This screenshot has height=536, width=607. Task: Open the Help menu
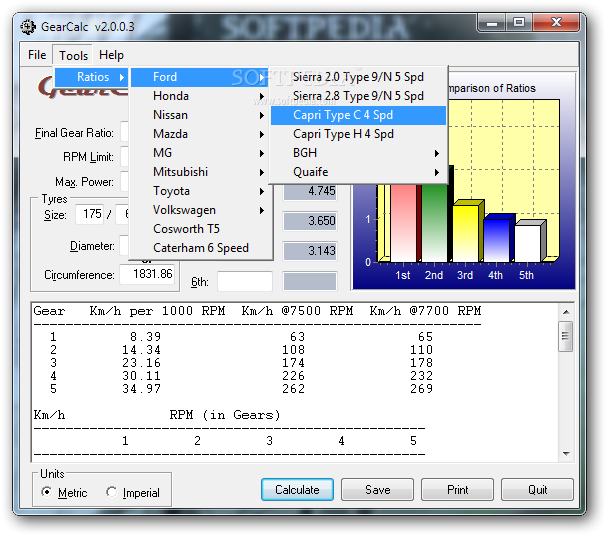pos(111,55)
